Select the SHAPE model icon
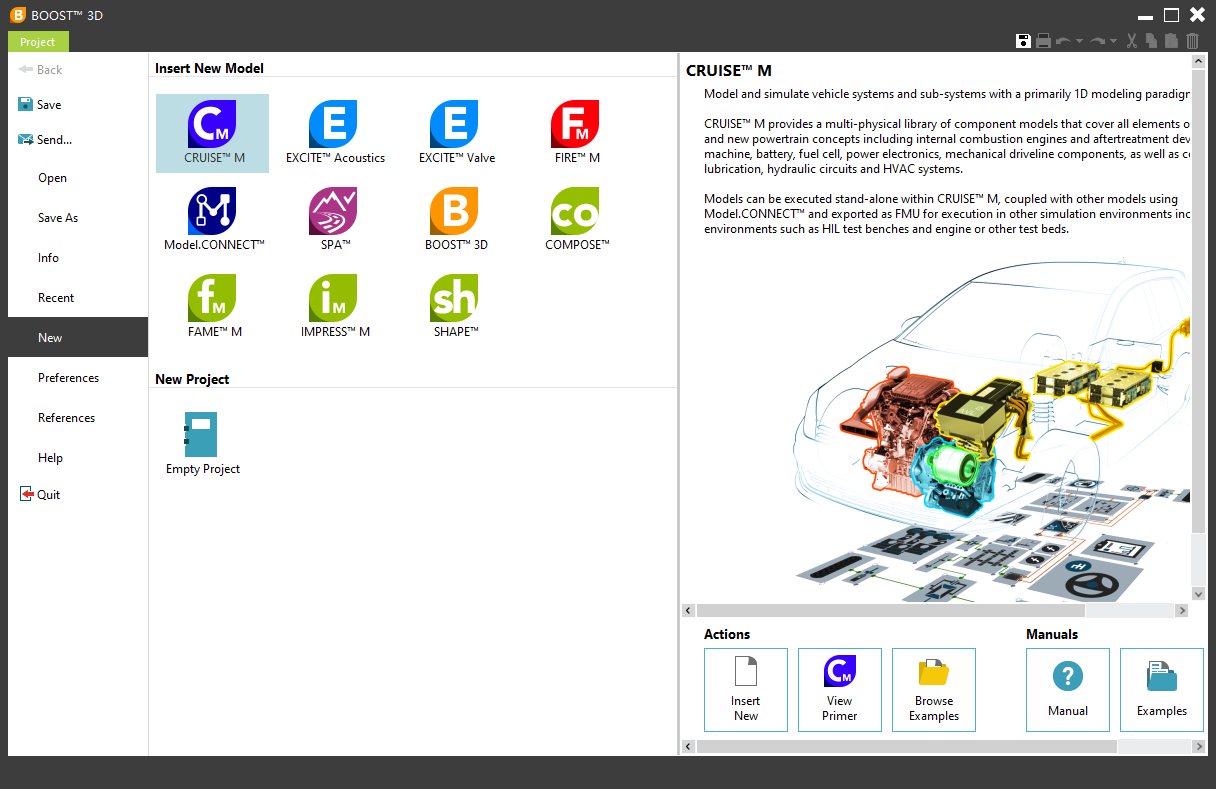This screenshot has height=789, width=1216. (x=455, y=298)
